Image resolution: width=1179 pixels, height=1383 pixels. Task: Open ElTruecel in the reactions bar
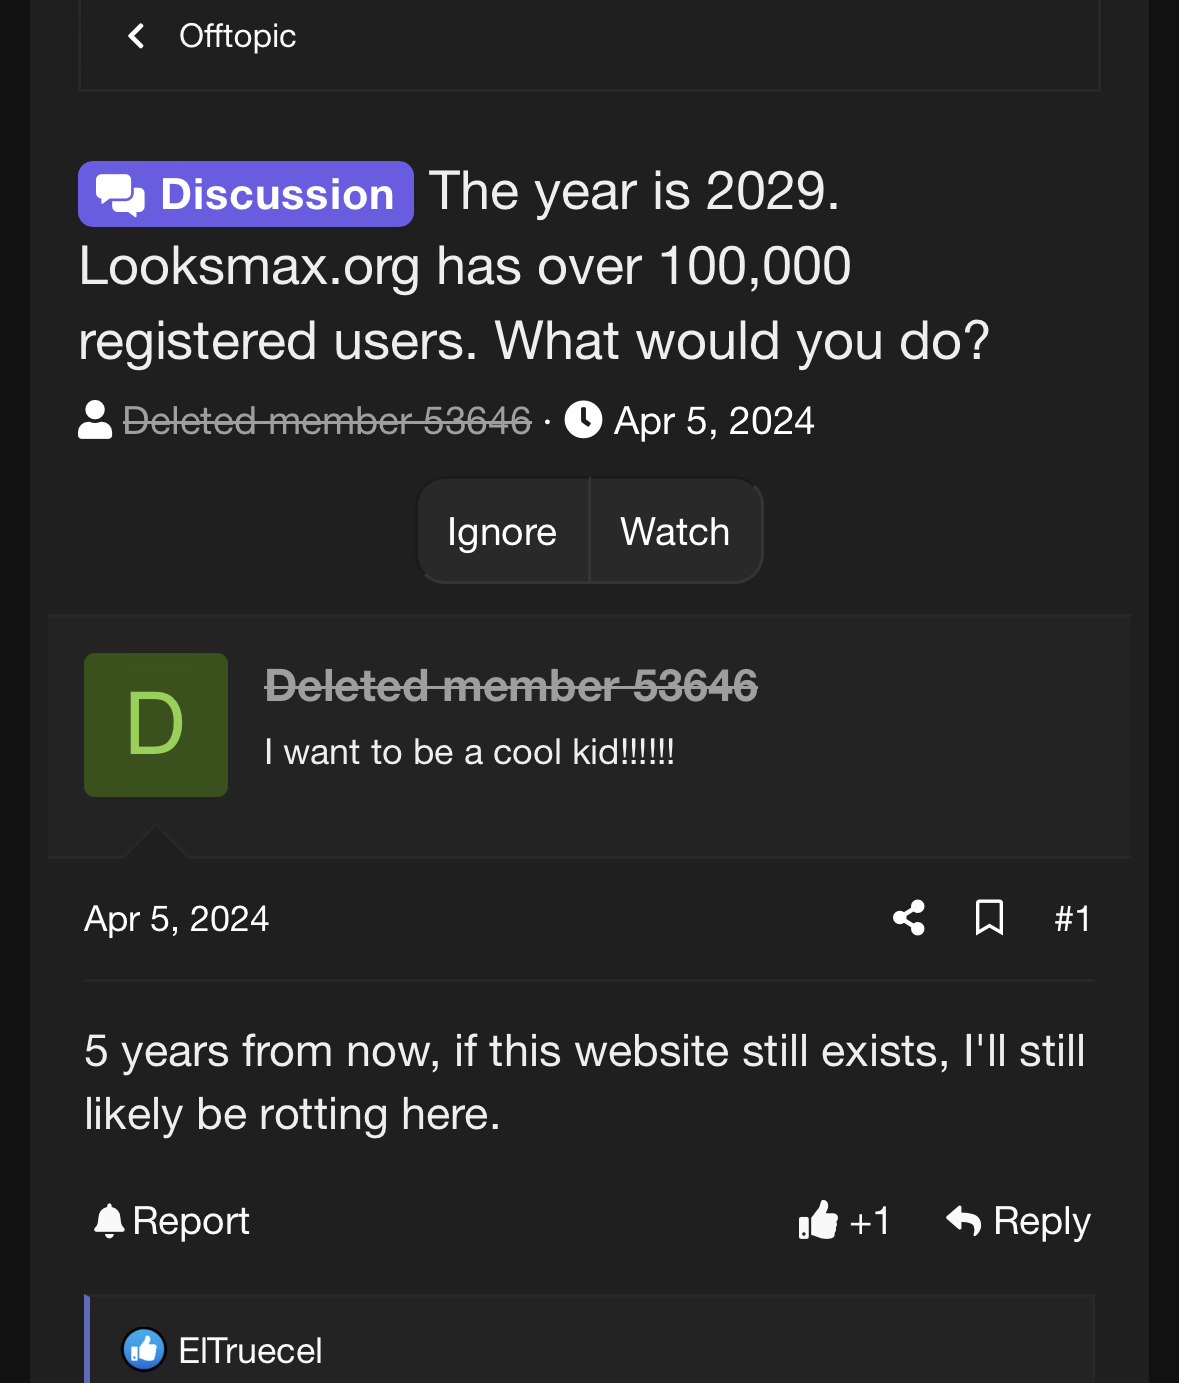pos(250,1351)
